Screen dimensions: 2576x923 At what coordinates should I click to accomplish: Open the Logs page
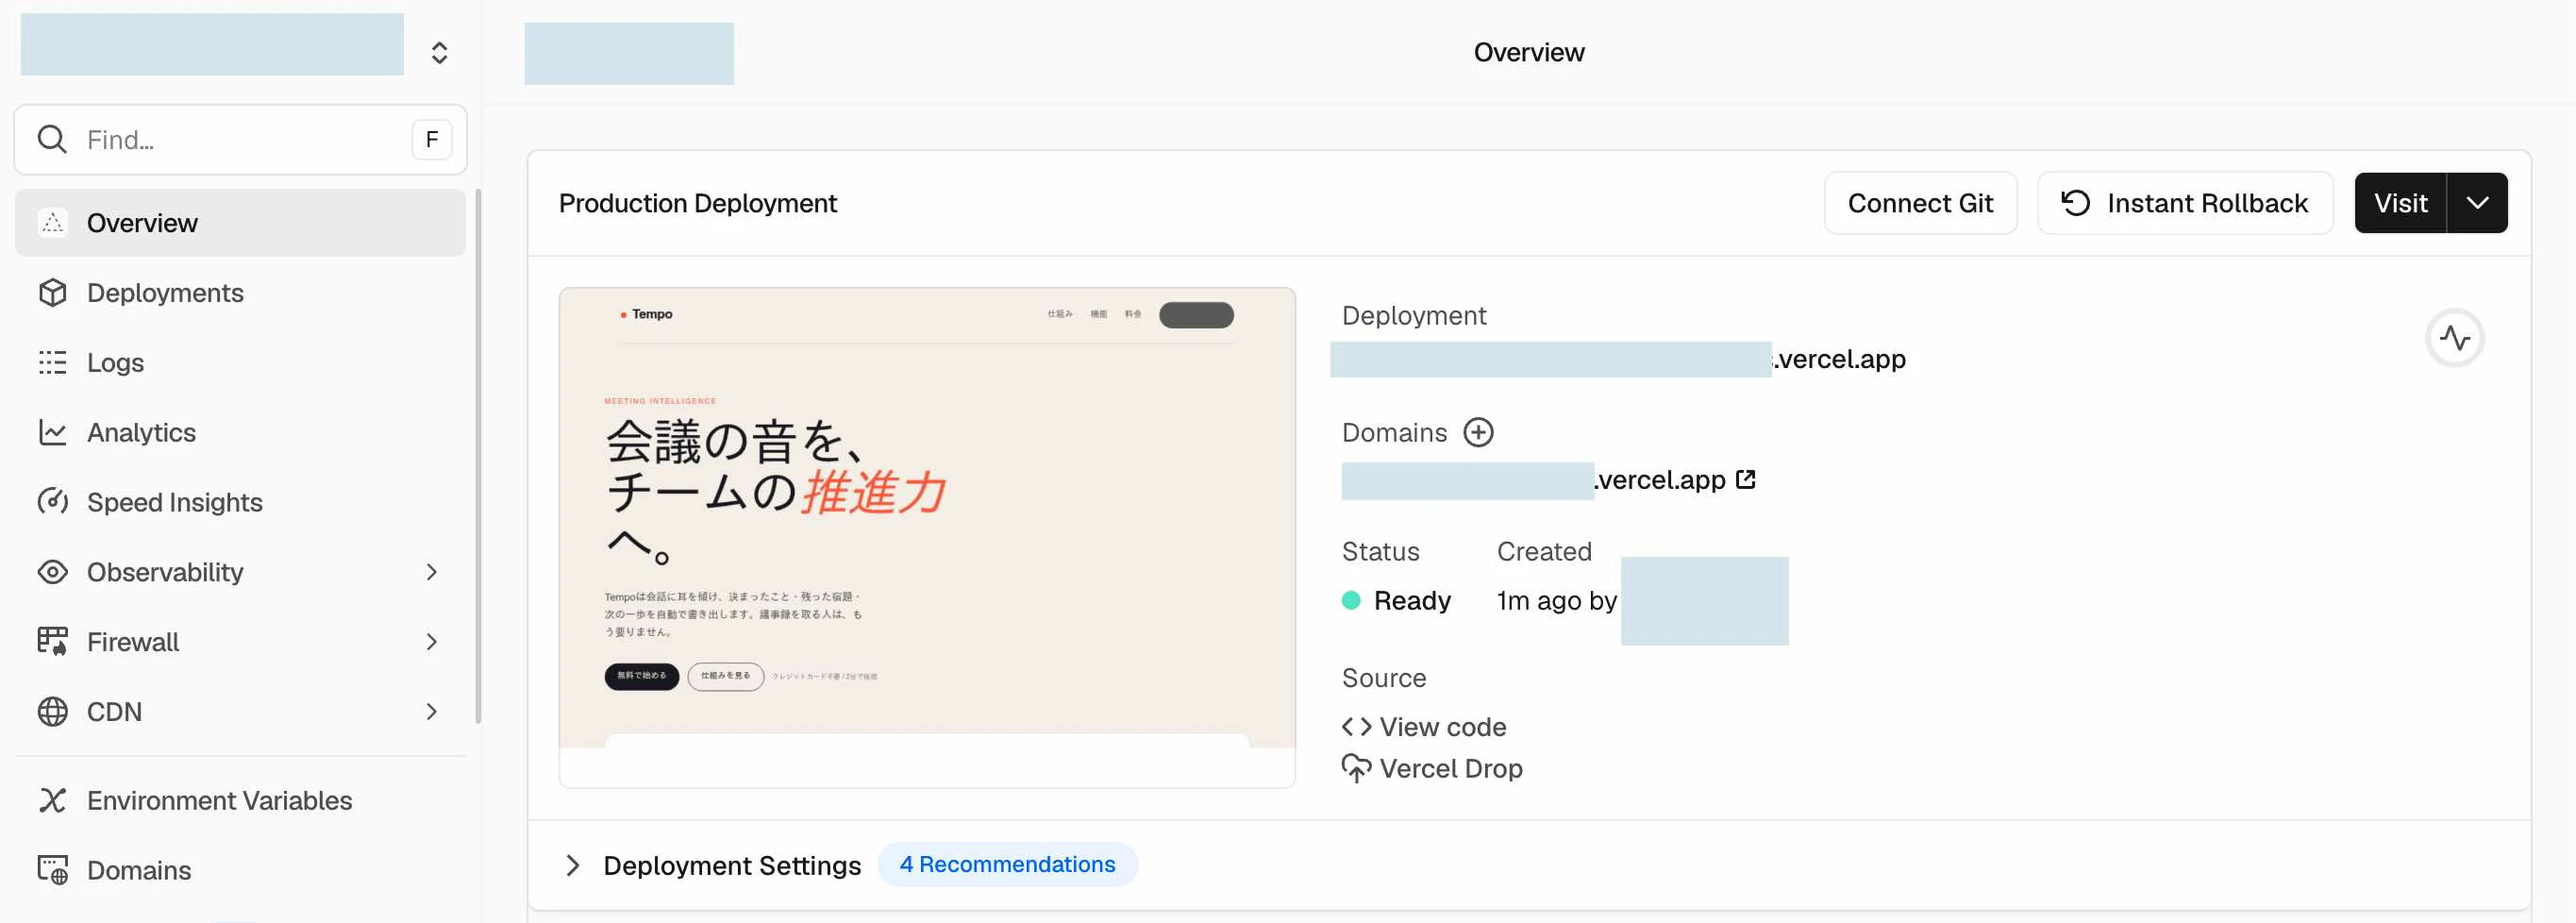240,362
